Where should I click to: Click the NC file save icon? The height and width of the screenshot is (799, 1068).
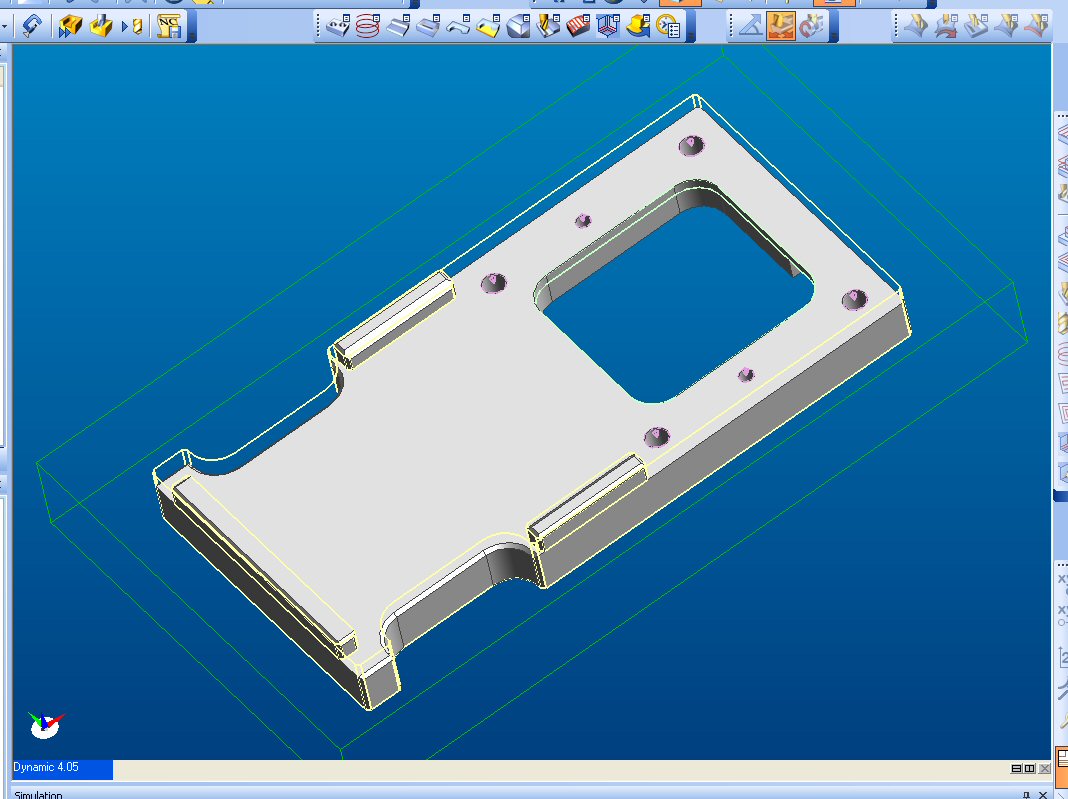point(168,27)
